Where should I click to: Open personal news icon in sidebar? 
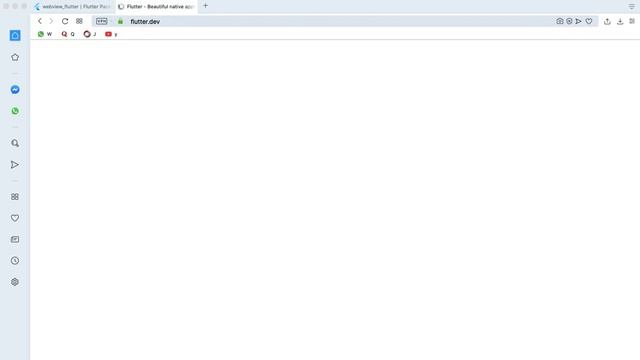(x=15, y=240)
